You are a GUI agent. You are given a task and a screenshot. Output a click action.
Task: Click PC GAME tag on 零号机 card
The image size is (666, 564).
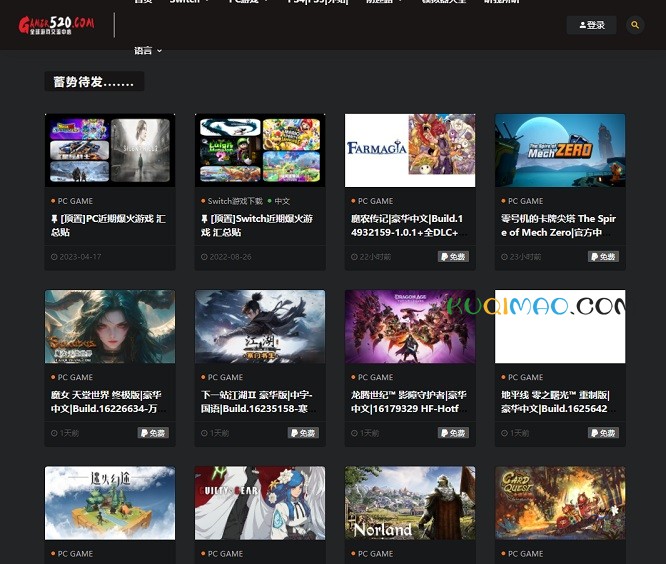coord(522,201)
